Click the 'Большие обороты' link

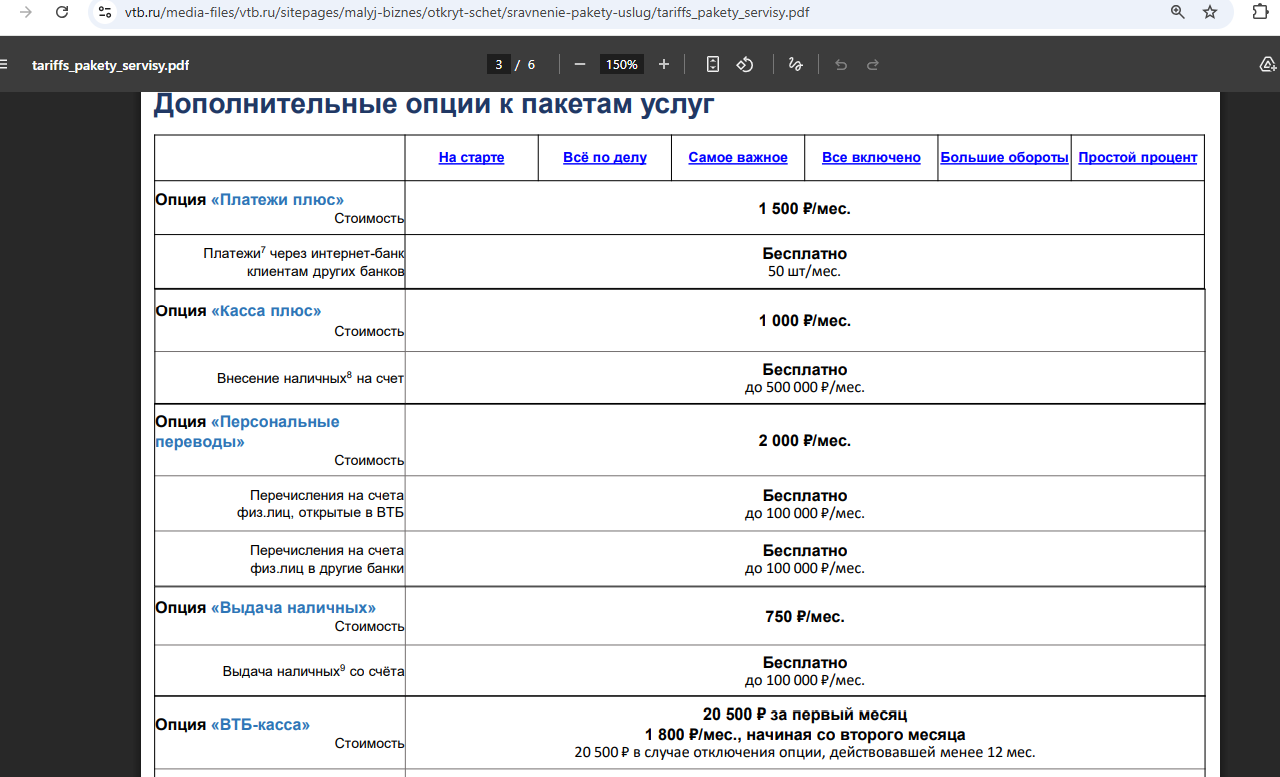coord(1004,158)
